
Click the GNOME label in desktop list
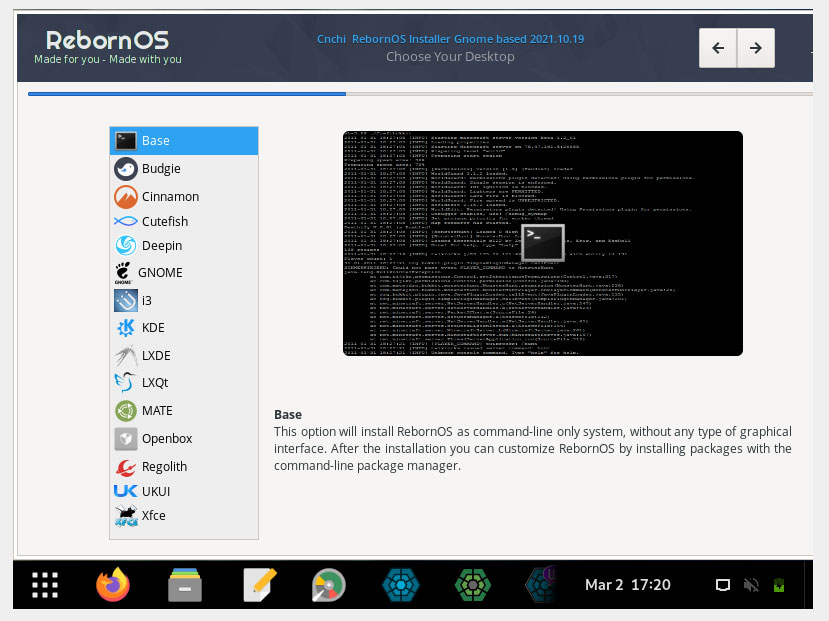pos(160,273)
